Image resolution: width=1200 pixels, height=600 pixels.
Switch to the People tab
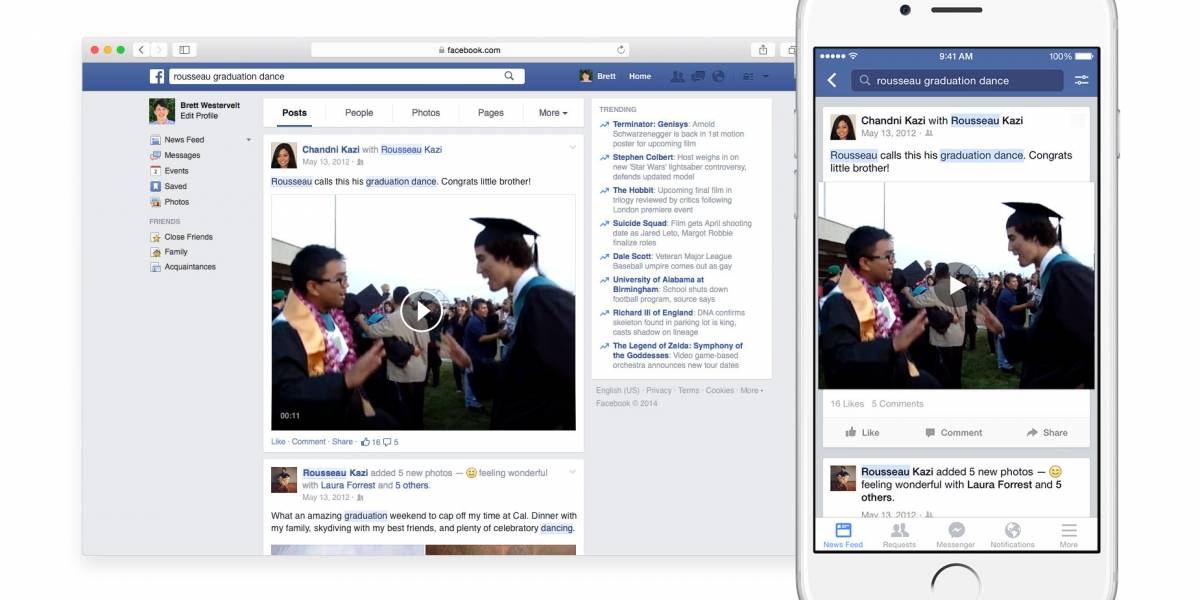click(x=359, y=113)
